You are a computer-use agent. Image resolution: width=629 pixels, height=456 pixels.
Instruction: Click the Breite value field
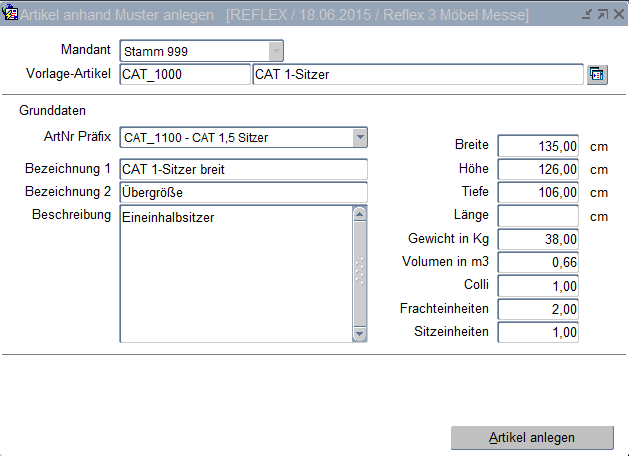pos(538,146)
